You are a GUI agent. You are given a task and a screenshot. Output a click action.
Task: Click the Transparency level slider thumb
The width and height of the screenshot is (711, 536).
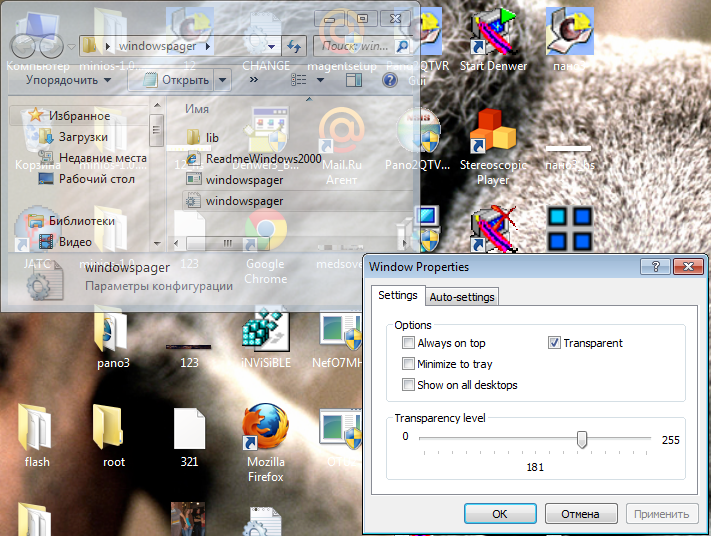[x=581, y=439]
